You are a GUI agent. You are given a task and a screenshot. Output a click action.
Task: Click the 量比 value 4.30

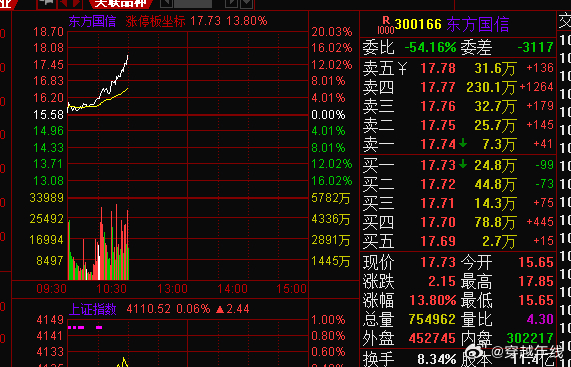(x=540, y=319)
